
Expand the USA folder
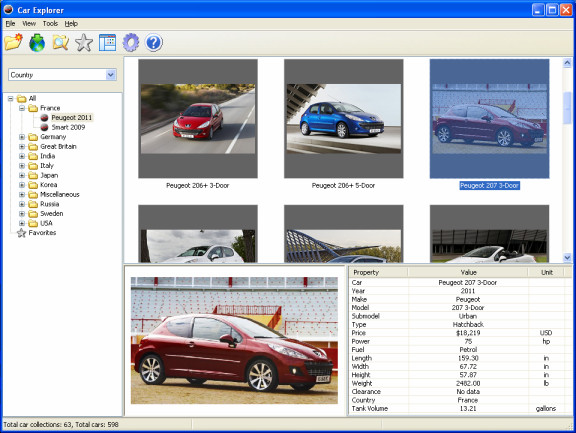tap(22, 223)
